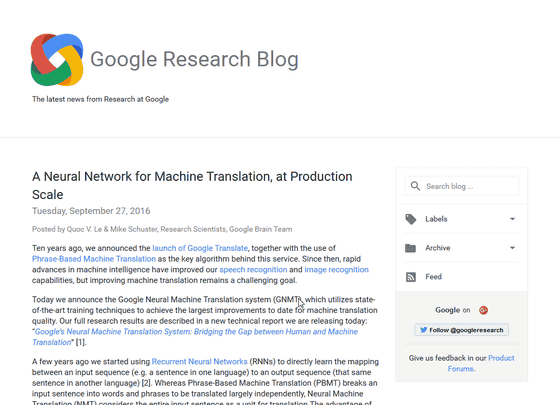Expand the Labels dropdown arrow
Image resolution: width=560 pixels, height=405 pixels.
point(512,219)
